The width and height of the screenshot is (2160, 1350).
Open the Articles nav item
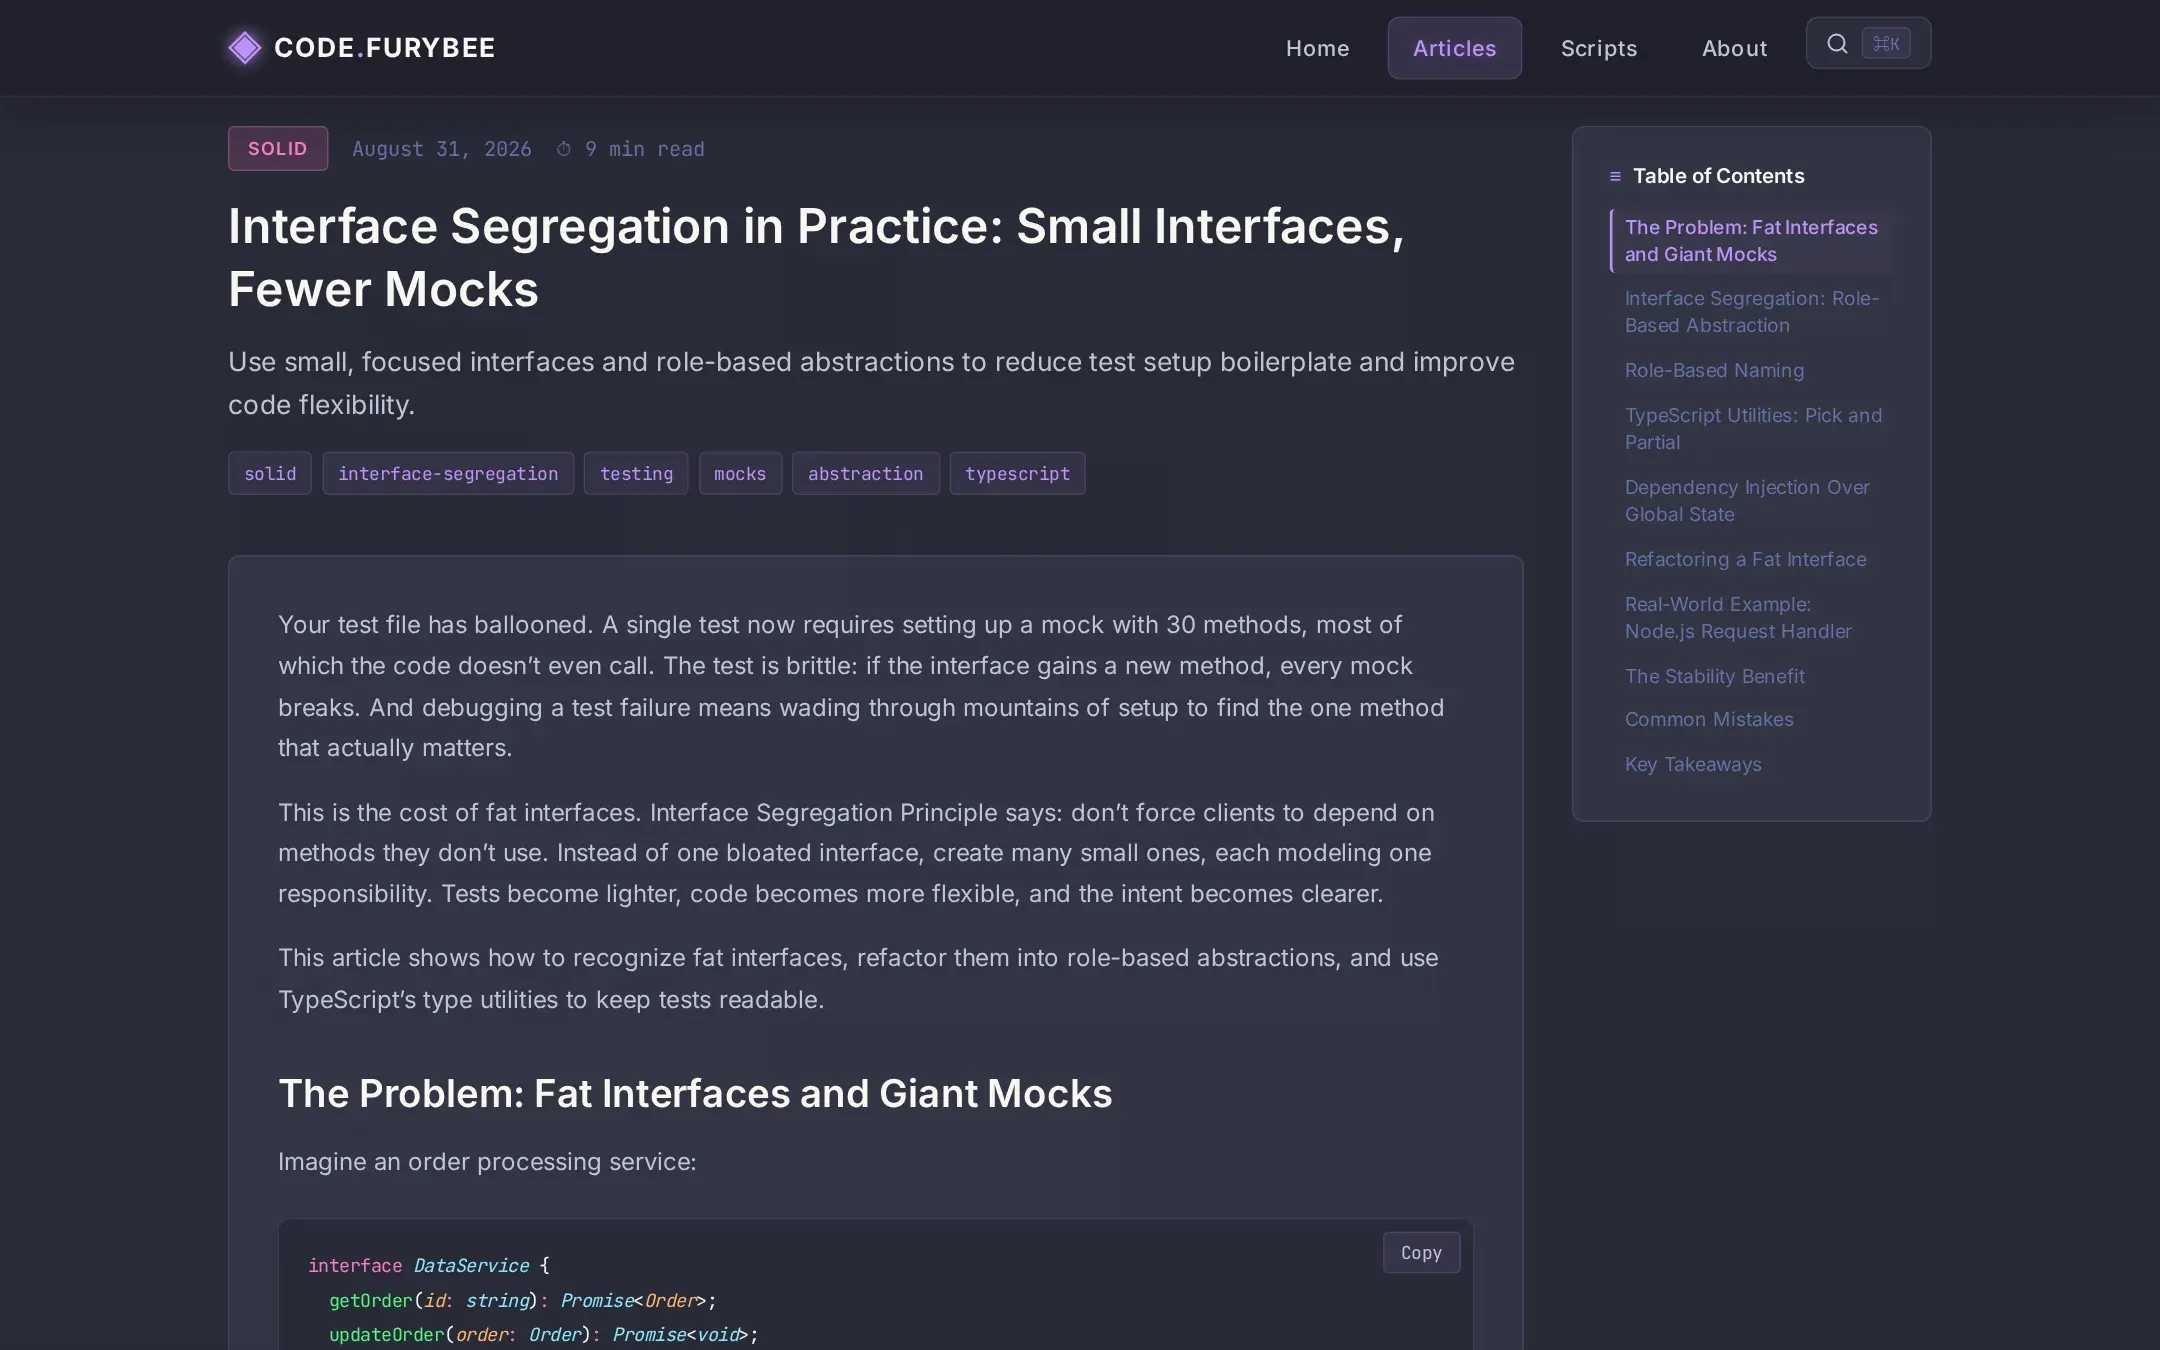coord(1454,48)
